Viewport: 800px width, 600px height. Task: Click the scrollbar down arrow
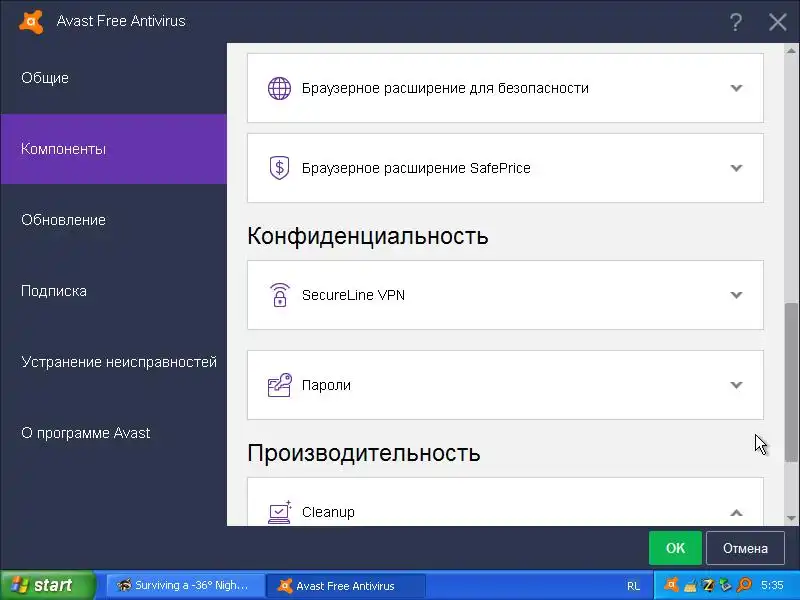[x=791, y=518]
